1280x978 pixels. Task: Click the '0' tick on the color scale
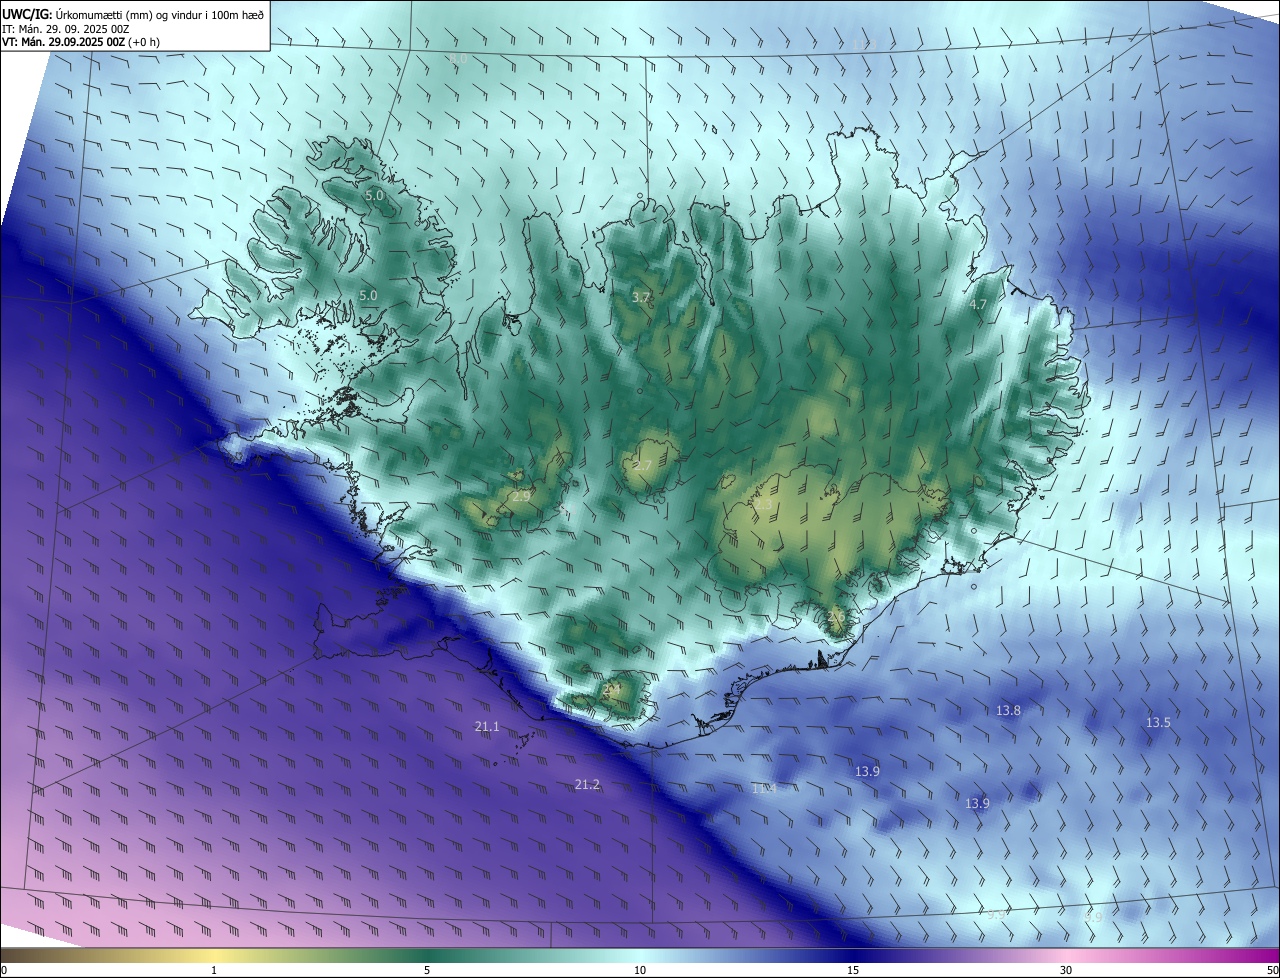(4, 970)
